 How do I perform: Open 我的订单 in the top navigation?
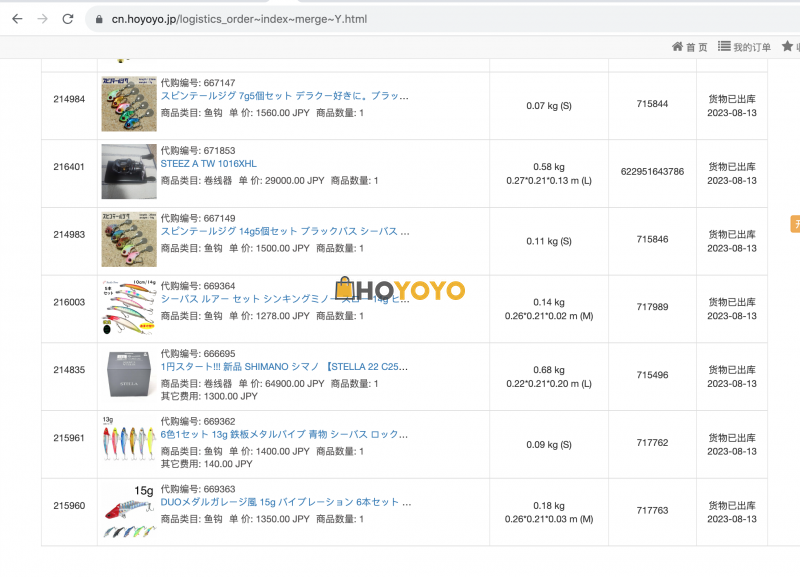click(744, 47)
